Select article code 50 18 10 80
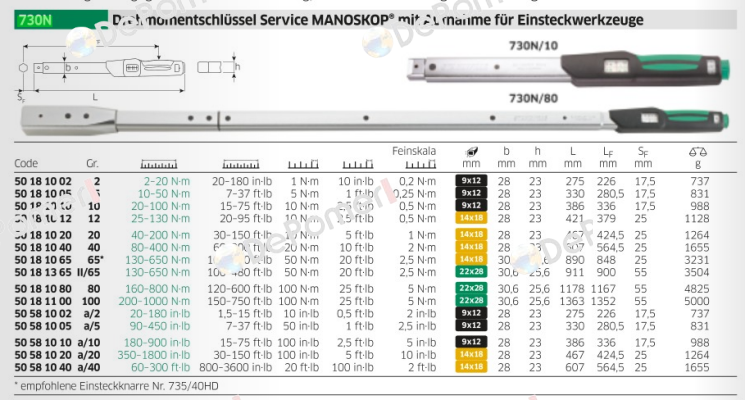 43,289
